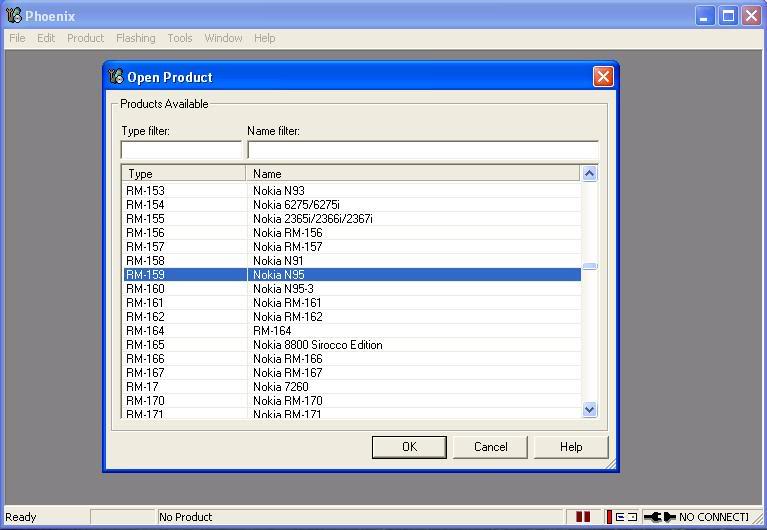Select the RM-167 type cell

click(145, 373)
